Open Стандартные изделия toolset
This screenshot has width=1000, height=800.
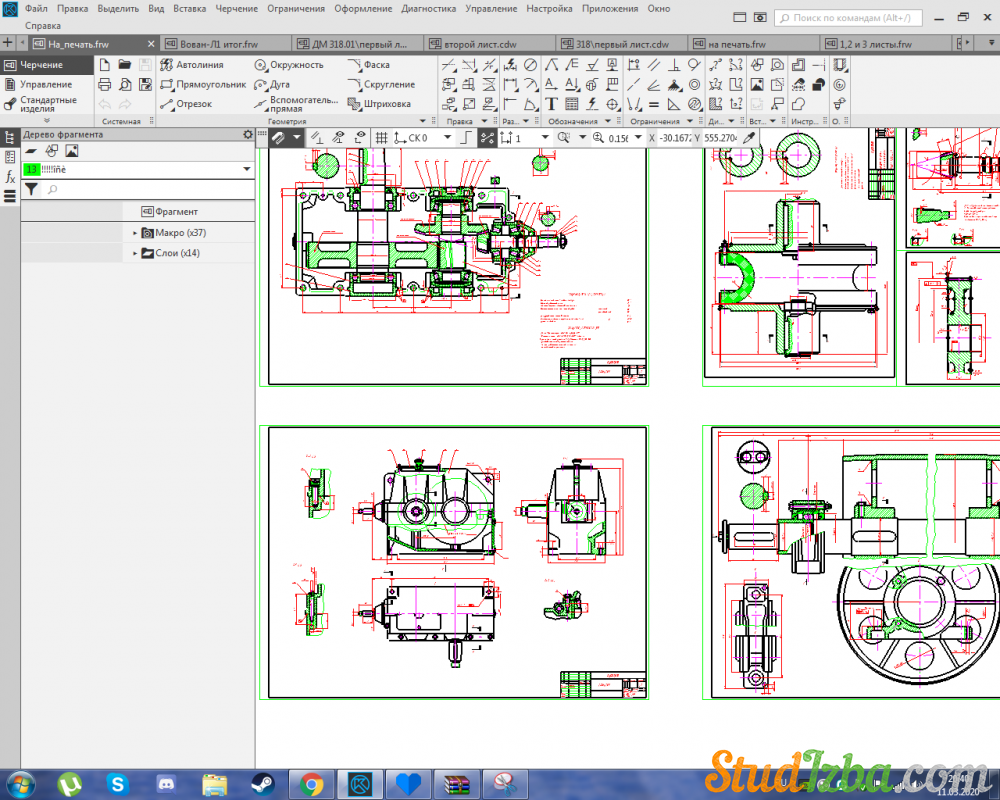[46, 104]
